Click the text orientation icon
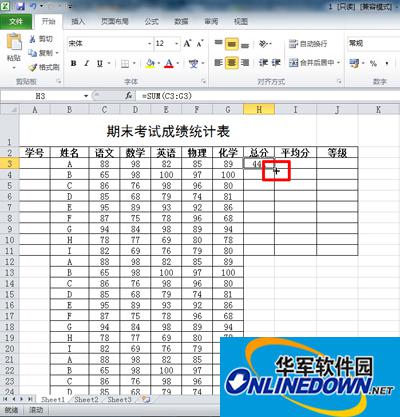400x417 pixels. pos(263,43)
